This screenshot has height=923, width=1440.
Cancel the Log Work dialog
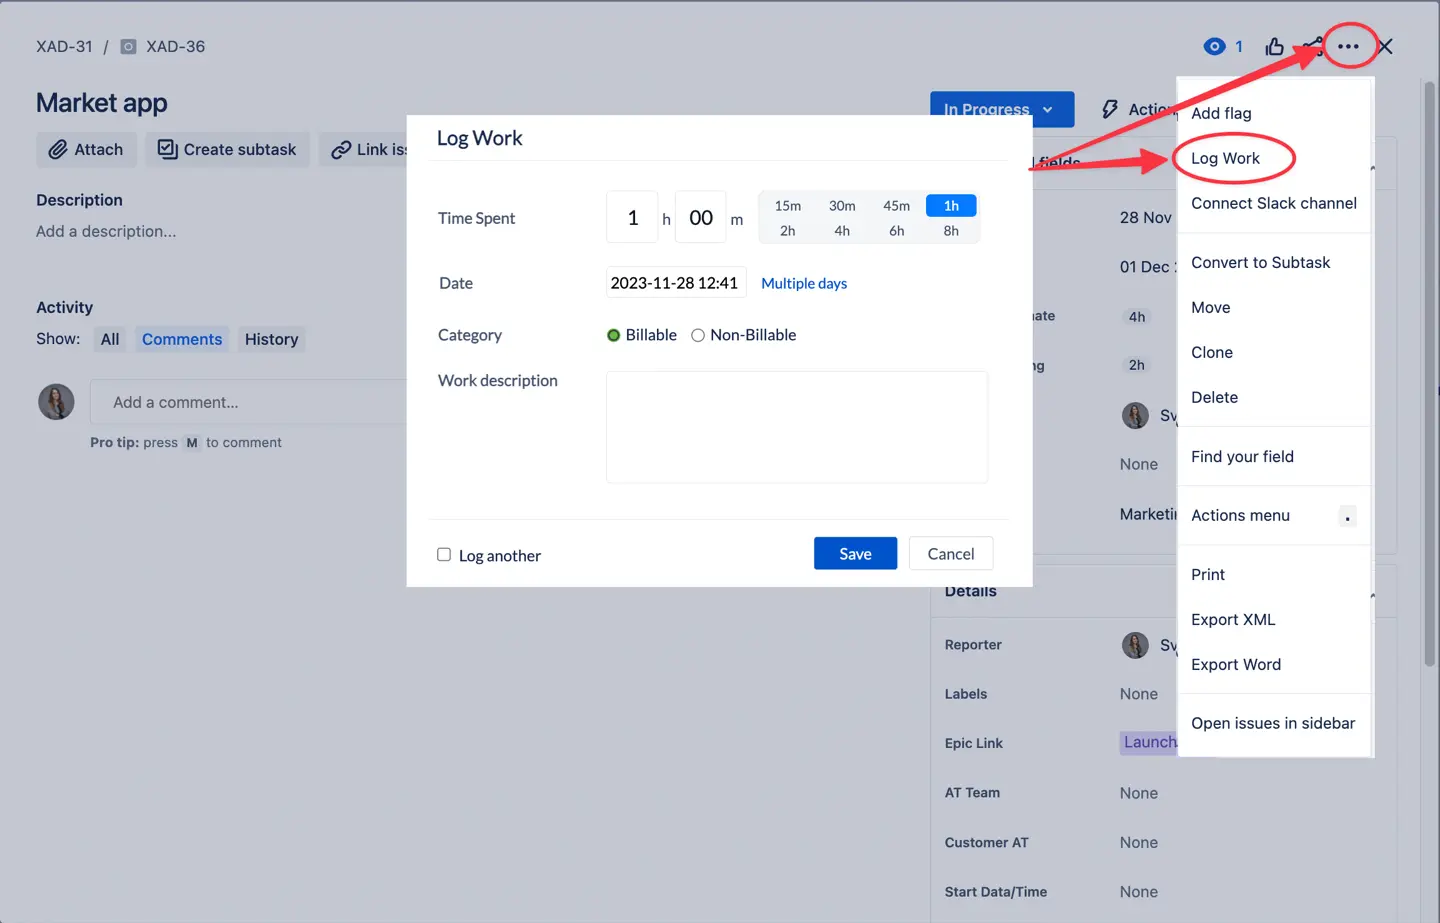pyautogui.click(x=950, y=553)
